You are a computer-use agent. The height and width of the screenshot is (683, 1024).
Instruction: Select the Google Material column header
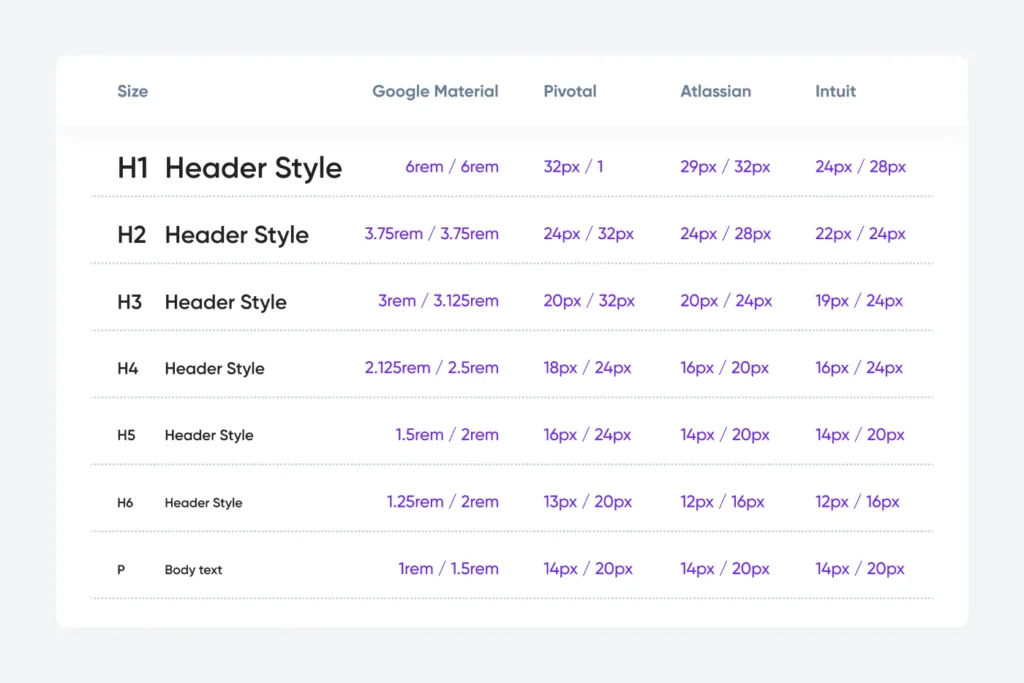click(x=435, y=91)
